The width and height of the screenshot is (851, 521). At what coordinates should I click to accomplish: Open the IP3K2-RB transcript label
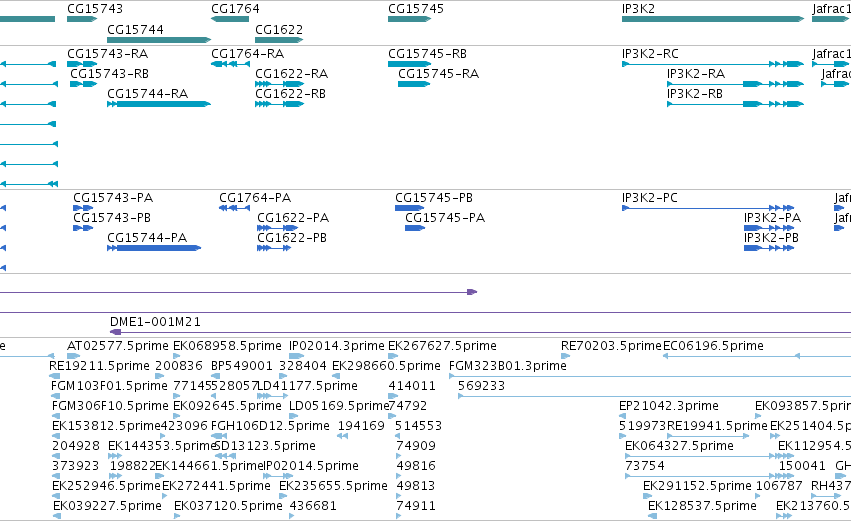point(695,94)
